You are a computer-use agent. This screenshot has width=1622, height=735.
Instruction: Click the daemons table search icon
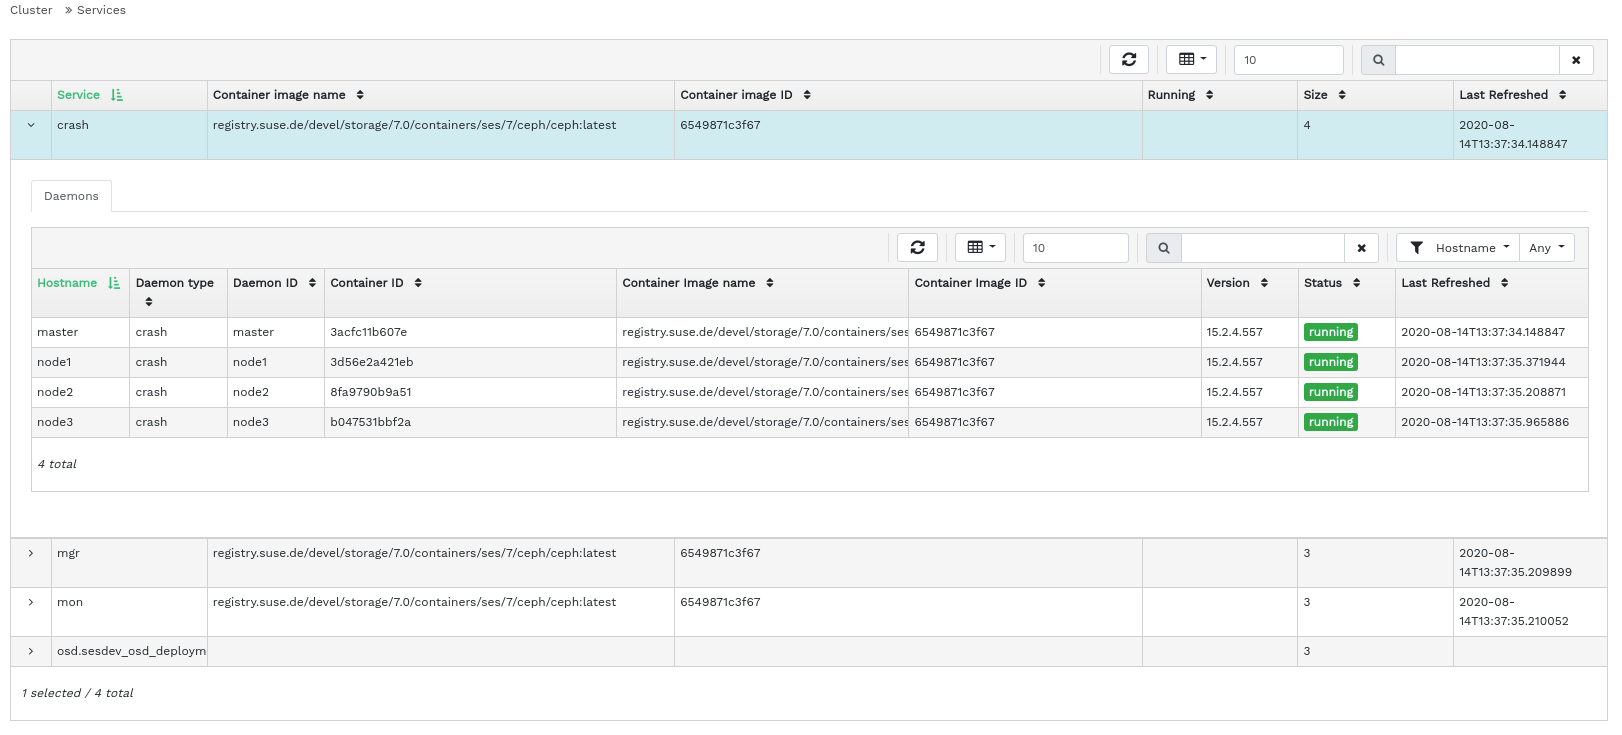1164,248
